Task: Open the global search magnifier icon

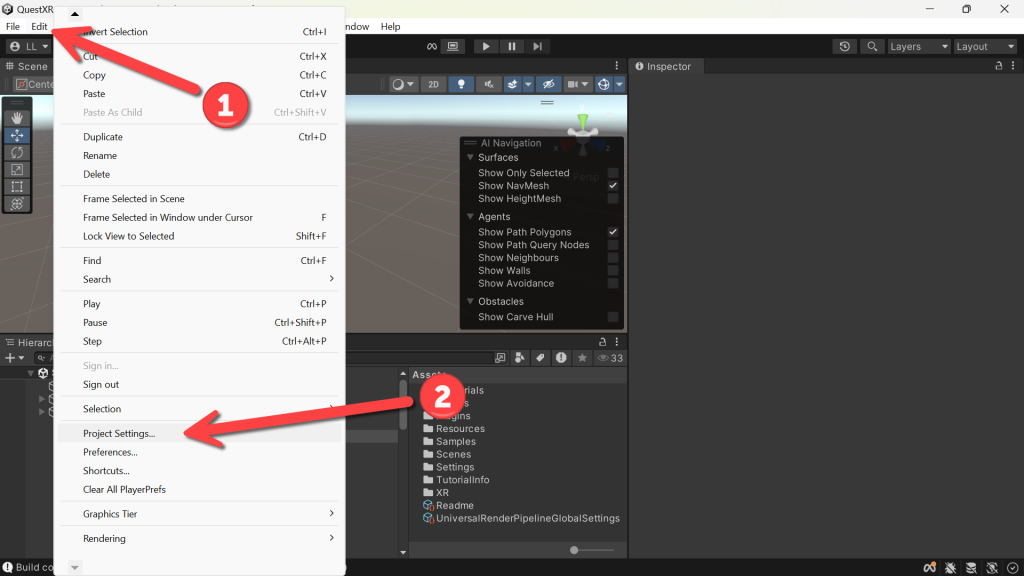Action: (872, 46)
